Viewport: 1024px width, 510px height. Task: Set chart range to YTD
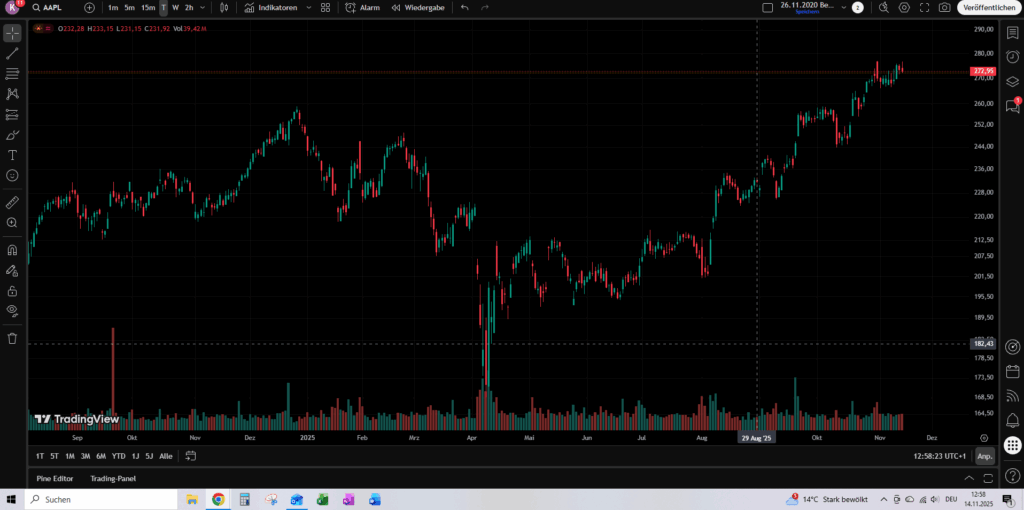coord(118,456)
